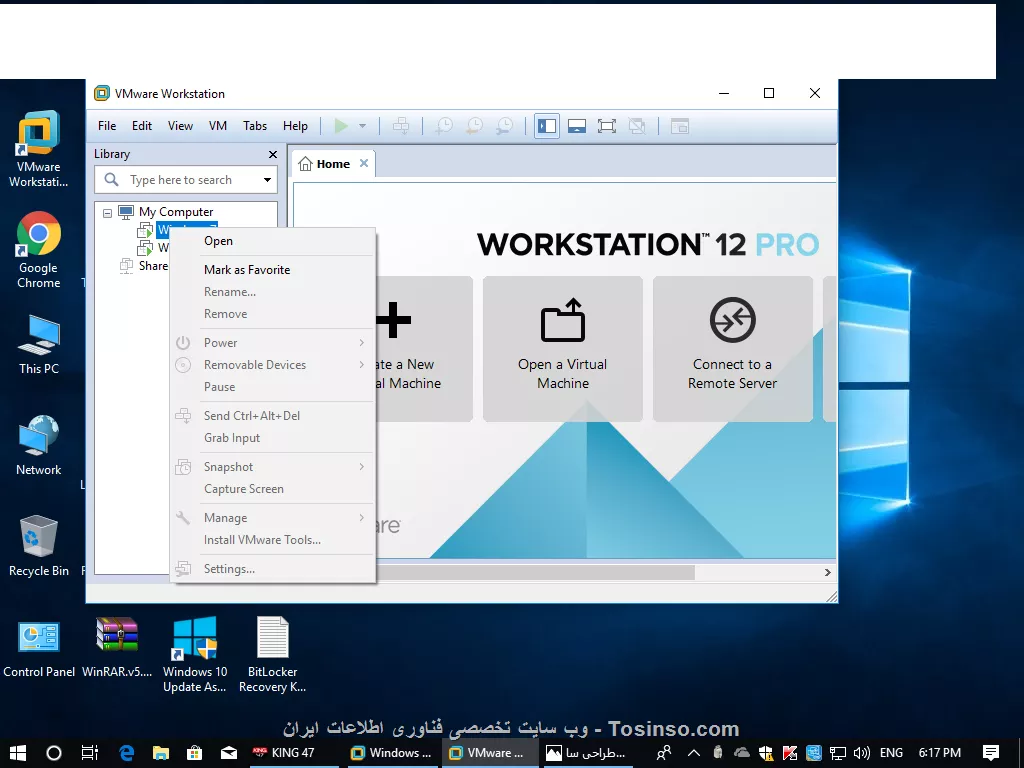Open Microsoft Edge from the taskbar
The image size is (1024, 768).
coord(126,753)
